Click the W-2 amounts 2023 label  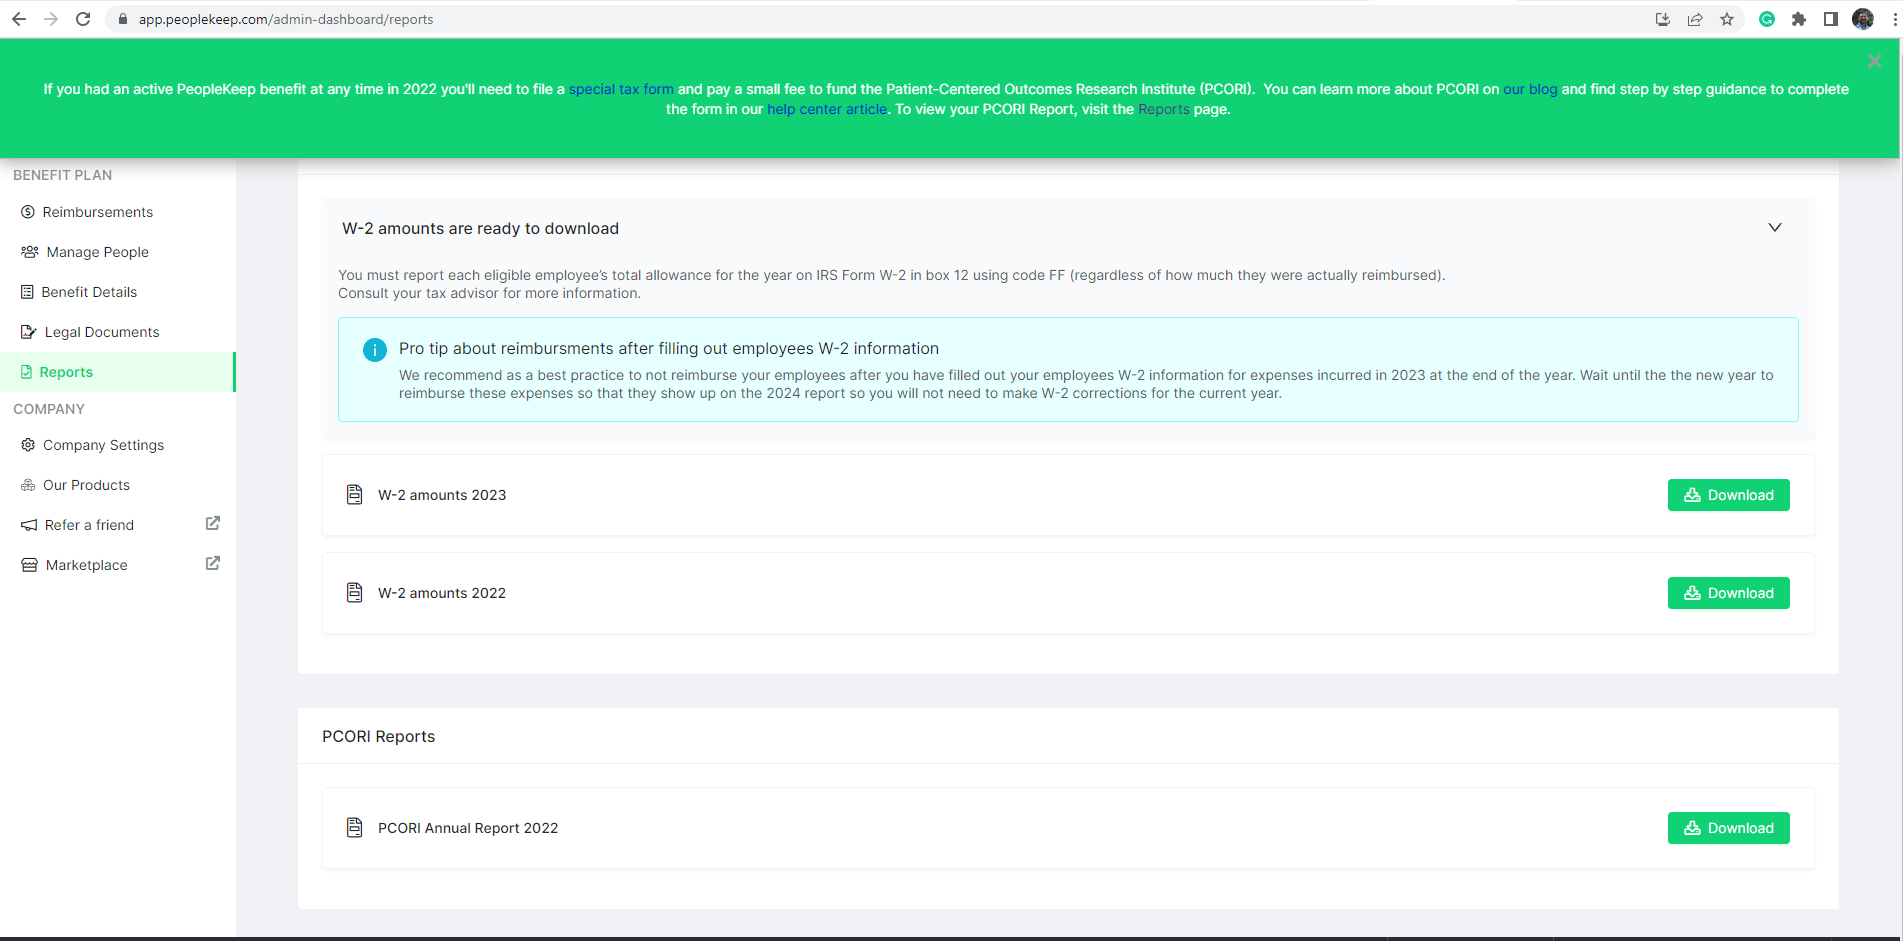[442, 495]
